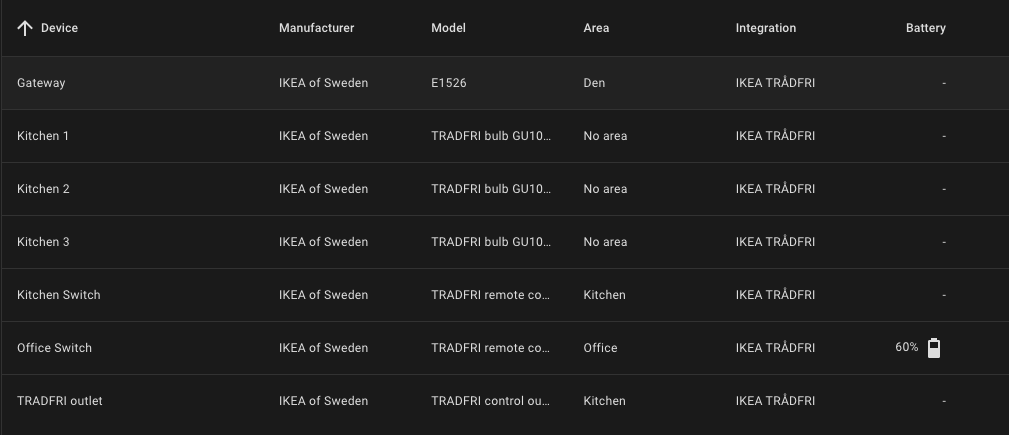Click the battery icon for Office Switch
The height and width of the screenshot is (435, 1009).
point(934,348)
